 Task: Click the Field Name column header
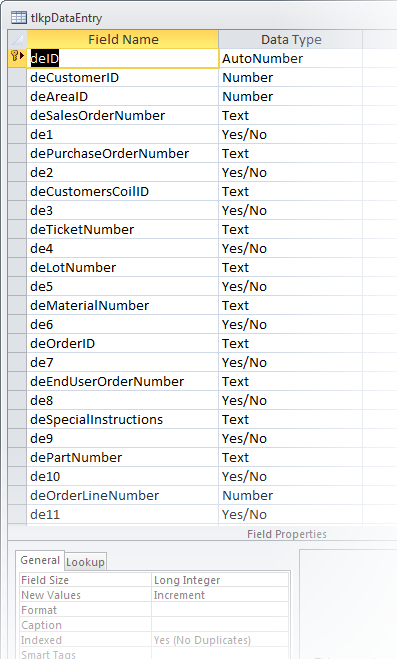tap(123, 40)
